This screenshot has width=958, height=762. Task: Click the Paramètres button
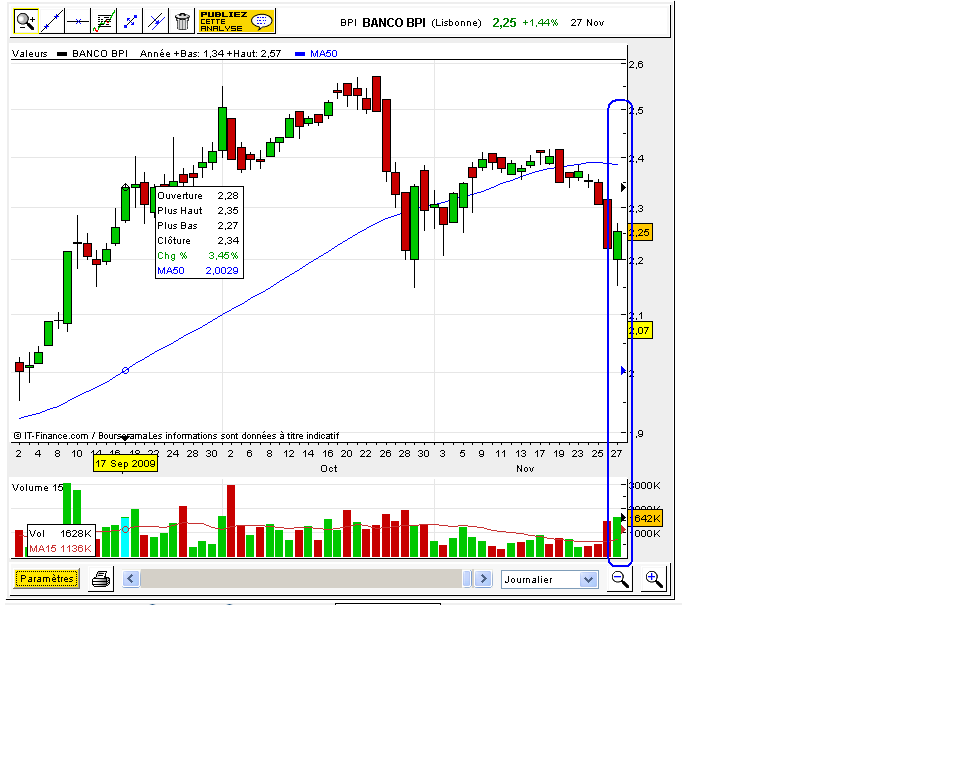[x=47, y=578]
